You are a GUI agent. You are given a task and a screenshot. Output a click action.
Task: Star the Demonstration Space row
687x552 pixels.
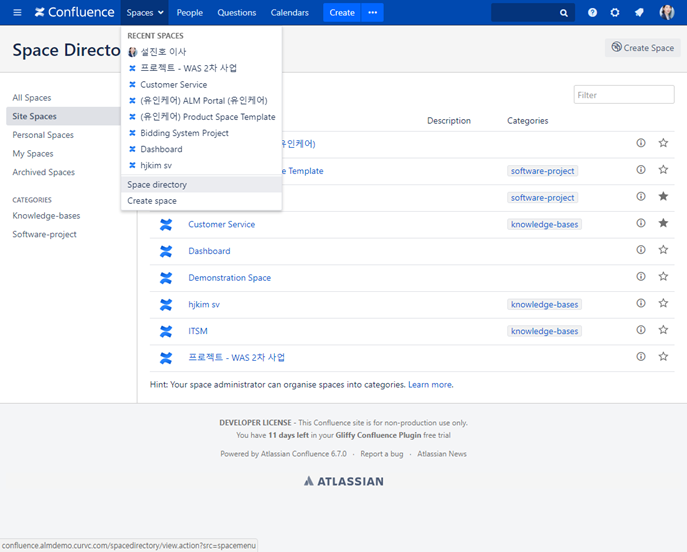663,278
